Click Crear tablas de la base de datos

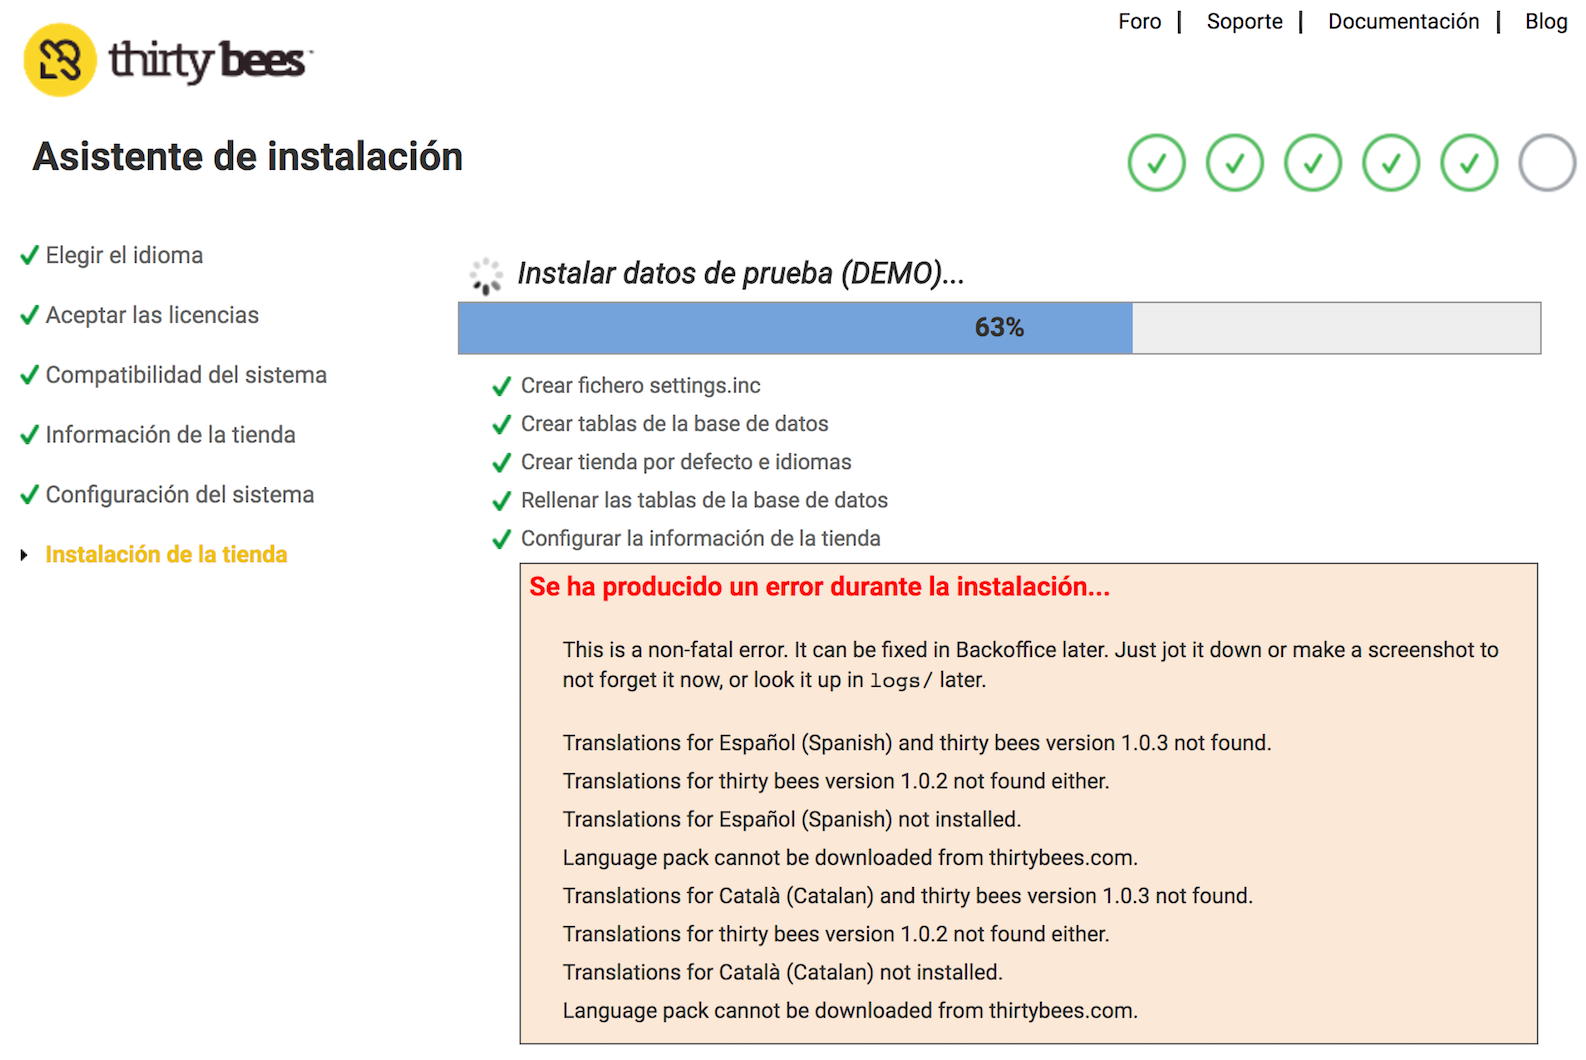[x=675, y=424]
